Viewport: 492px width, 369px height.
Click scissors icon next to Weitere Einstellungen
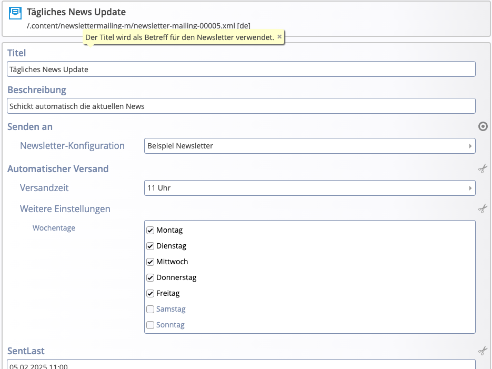pos(482,209)
